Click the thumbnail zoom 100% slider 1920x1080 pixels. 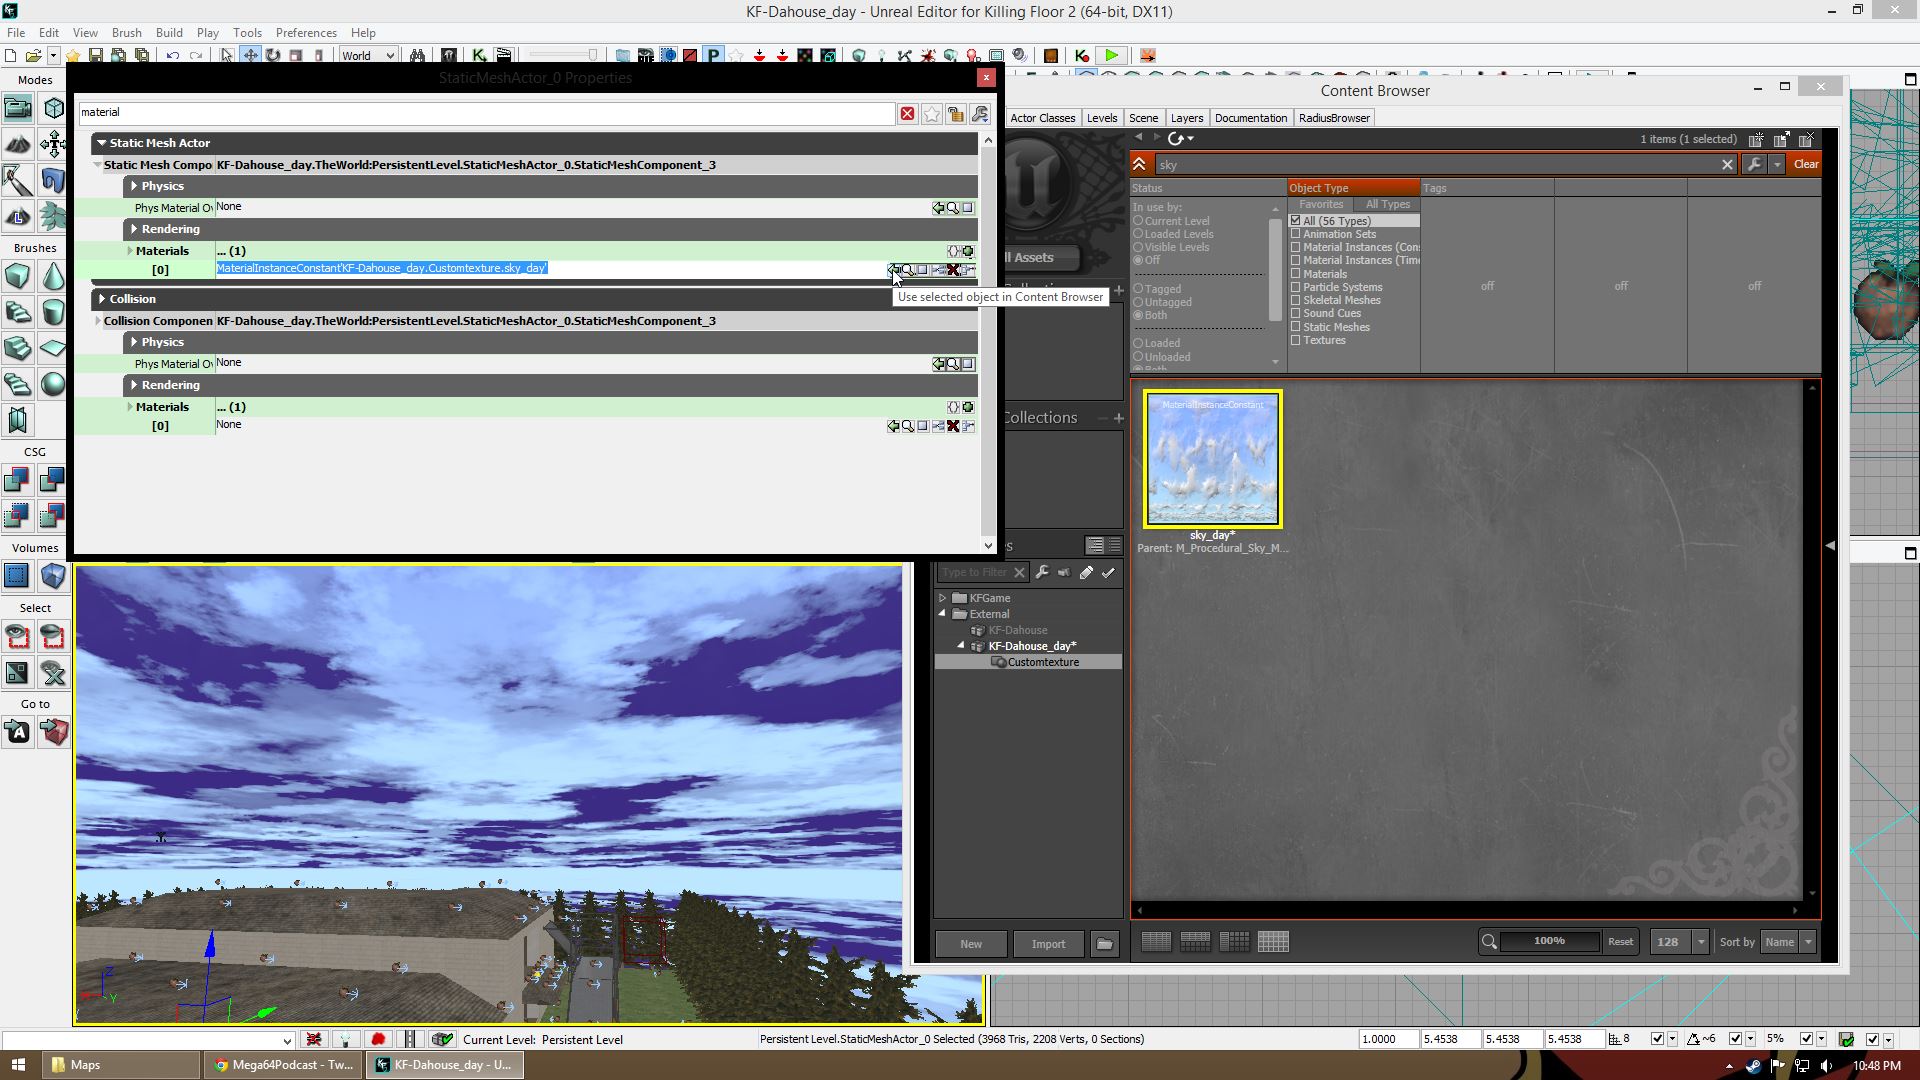pos(1549,941)
